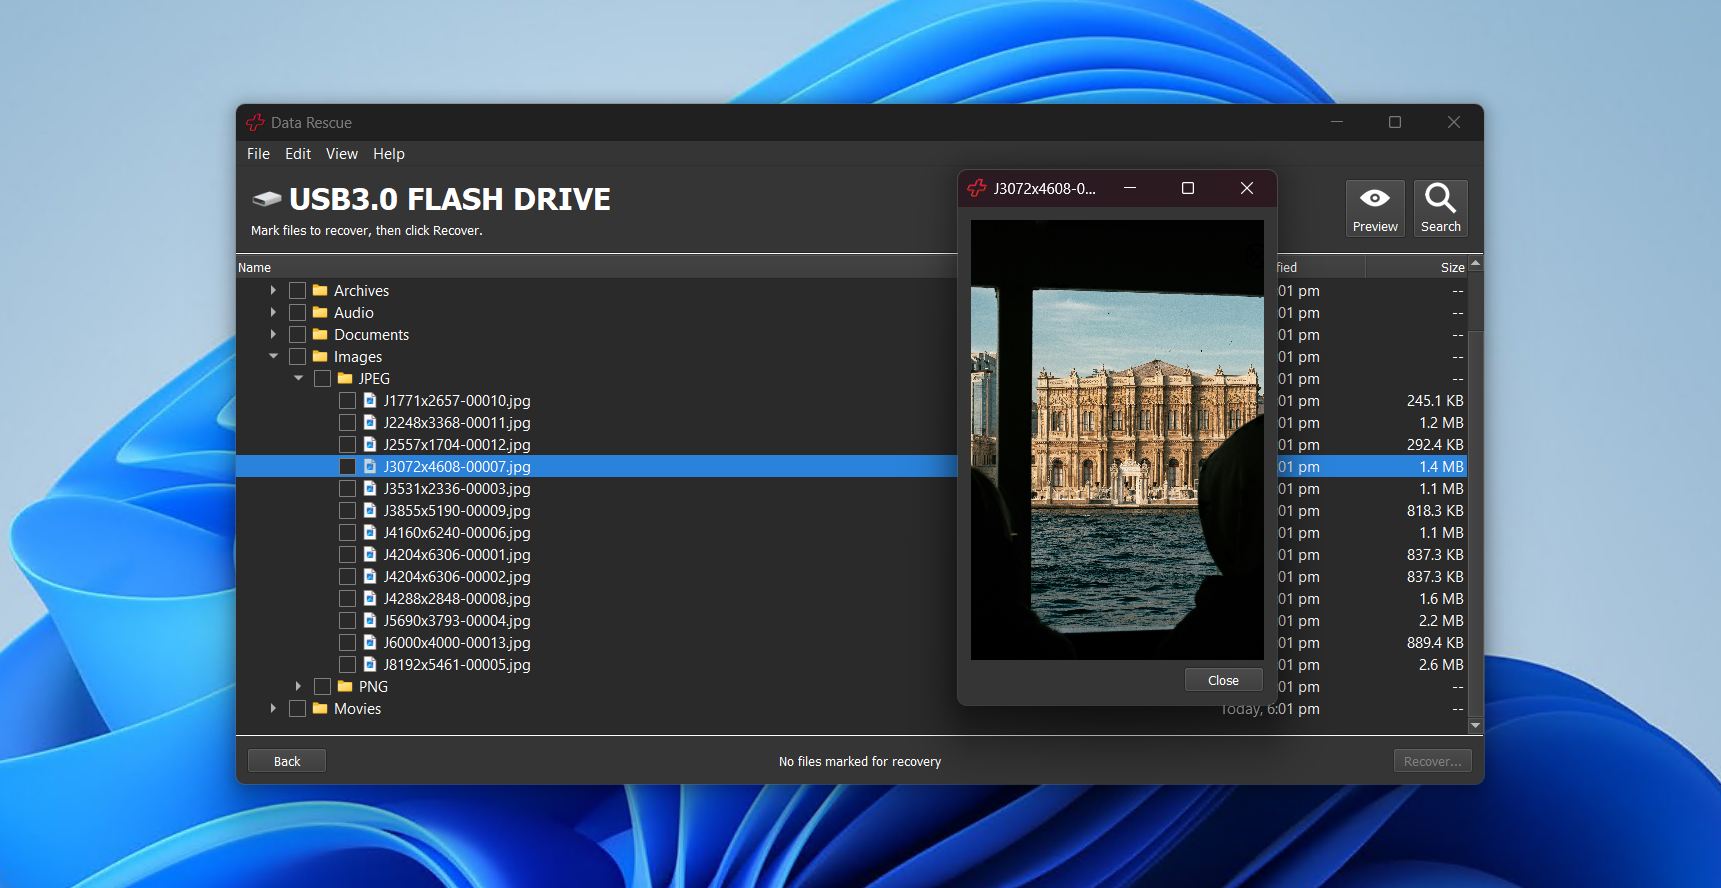The height and width of the screenshot is (888, 1721).
Task: Check the box for J8192x5461-00005.jpg
Action: pyautogui.click(x=347, y=664)
